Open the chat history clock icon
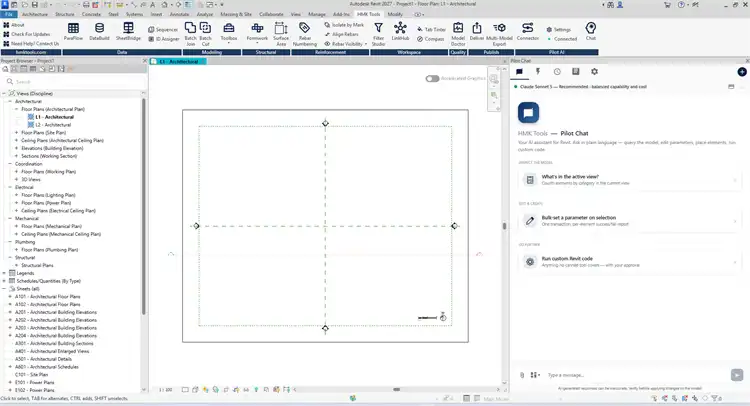This screenshot has width=750, height=406. [x=557, y=72]
